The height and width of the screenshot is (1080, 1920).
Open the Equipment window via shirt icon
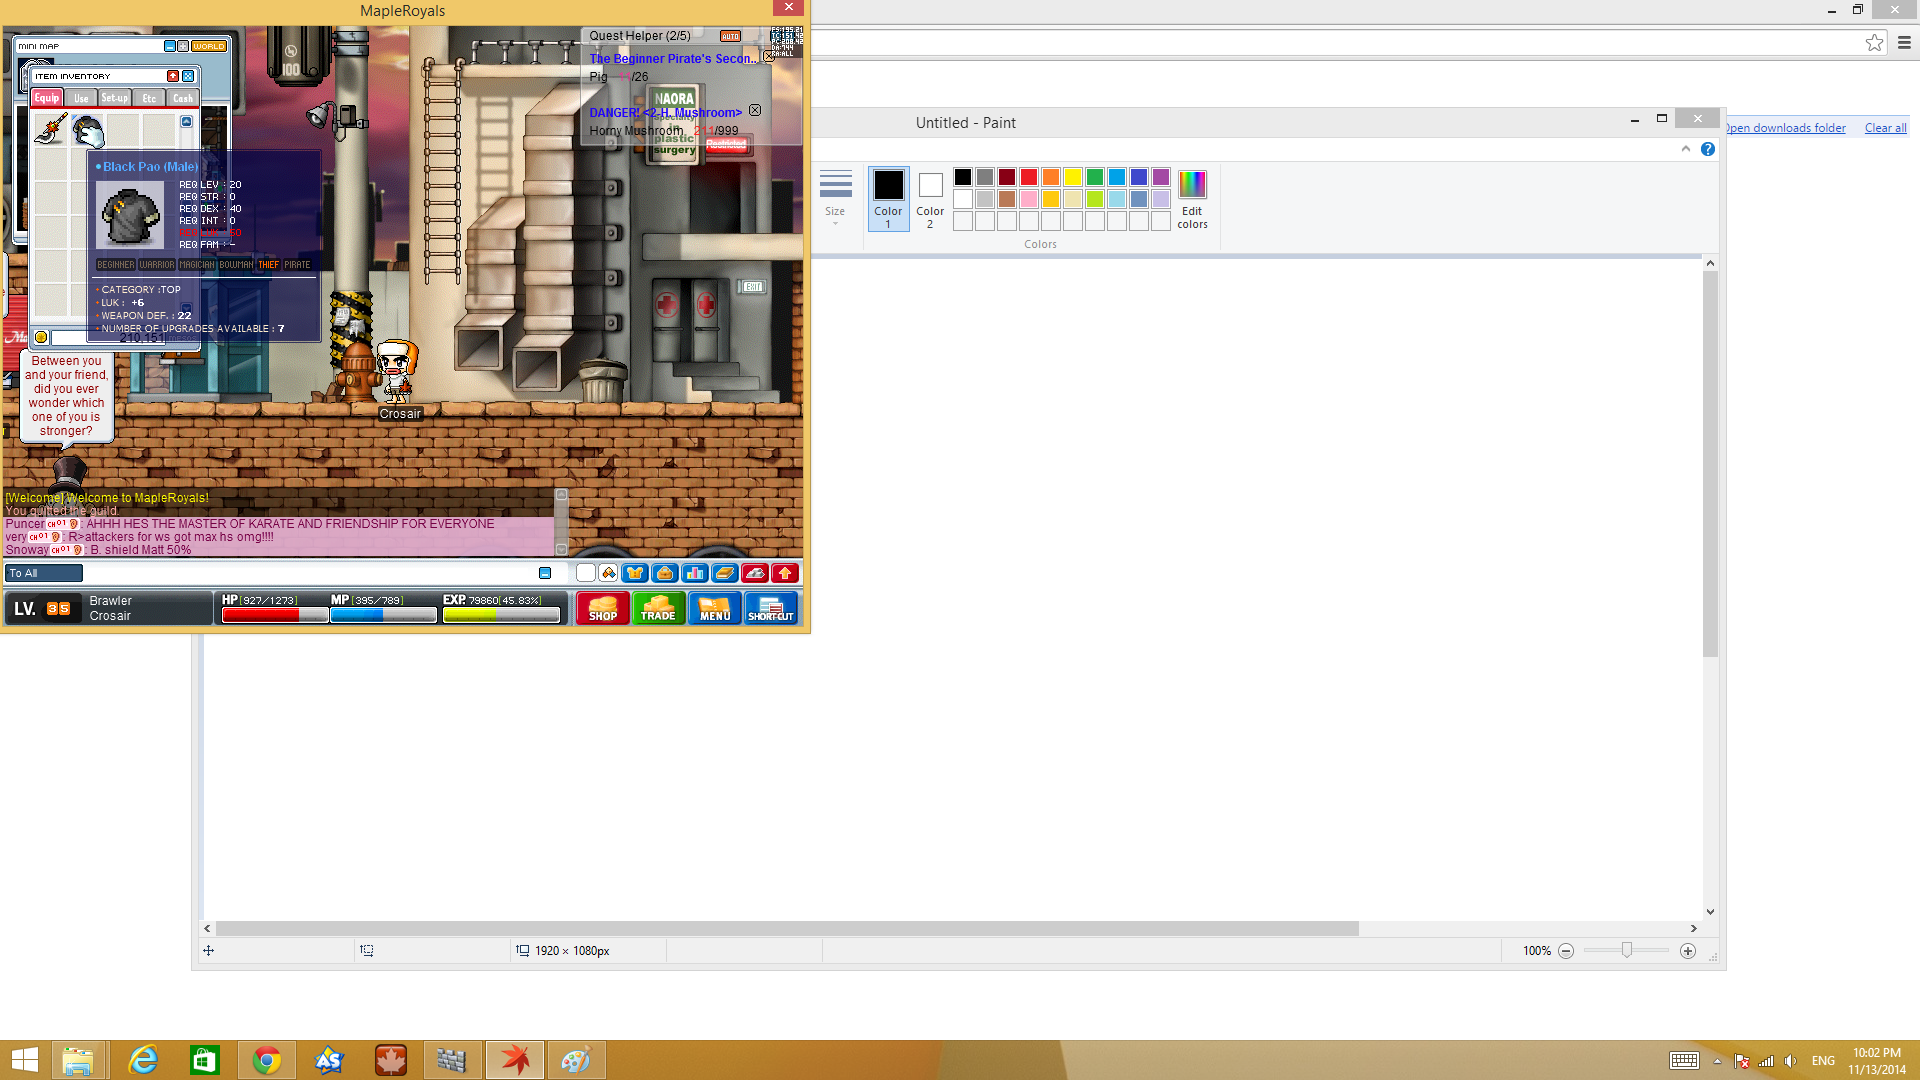[x=636, y=573]
